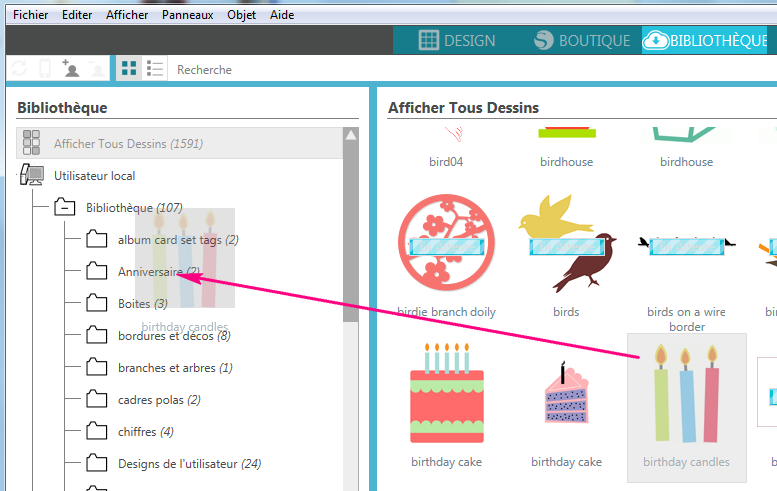Click folder icon beside bordures et décos
Image resolution: width=777 pixels, height=491 pixels.
[x=97, y=335]
